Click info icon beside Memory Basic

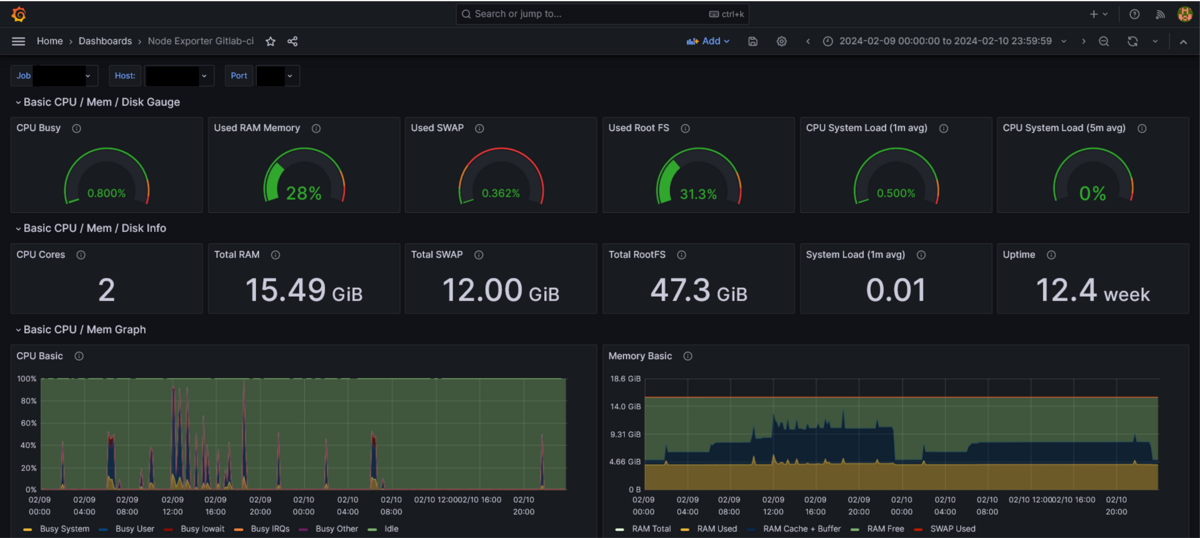(688, 356)
